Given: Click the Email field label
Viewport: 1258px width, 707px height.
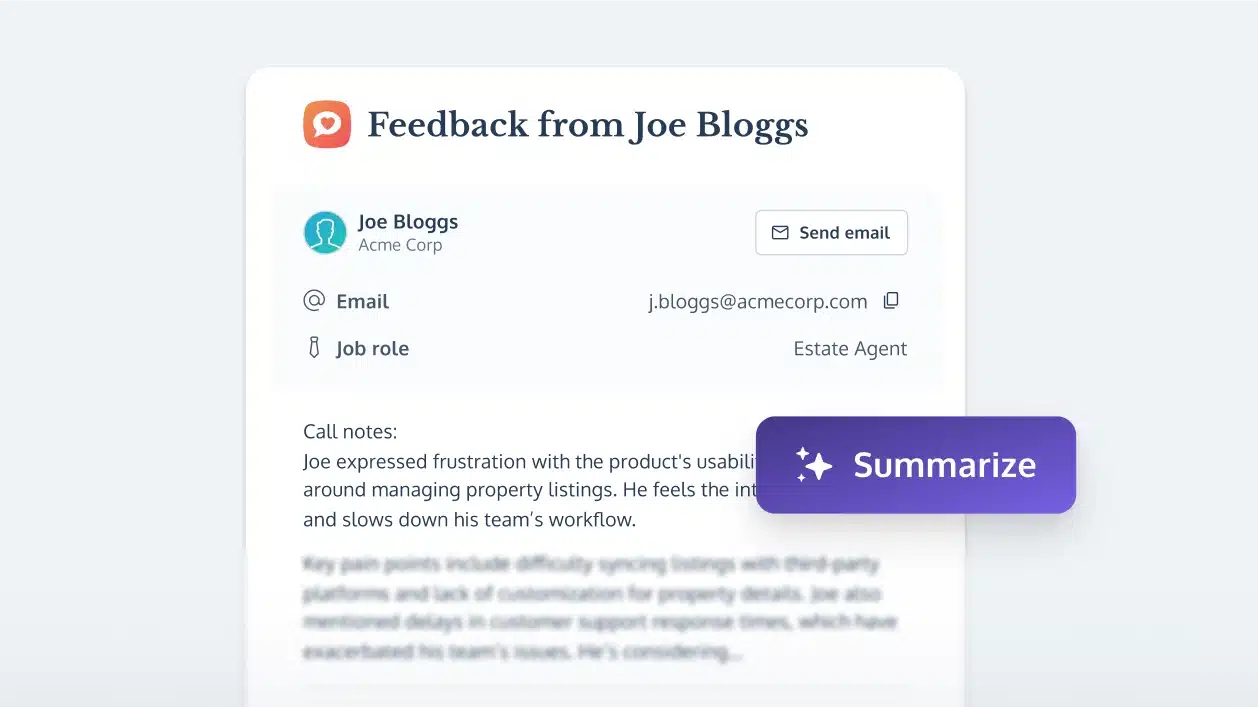Looking at the screenshot, I should coord(362,302).
